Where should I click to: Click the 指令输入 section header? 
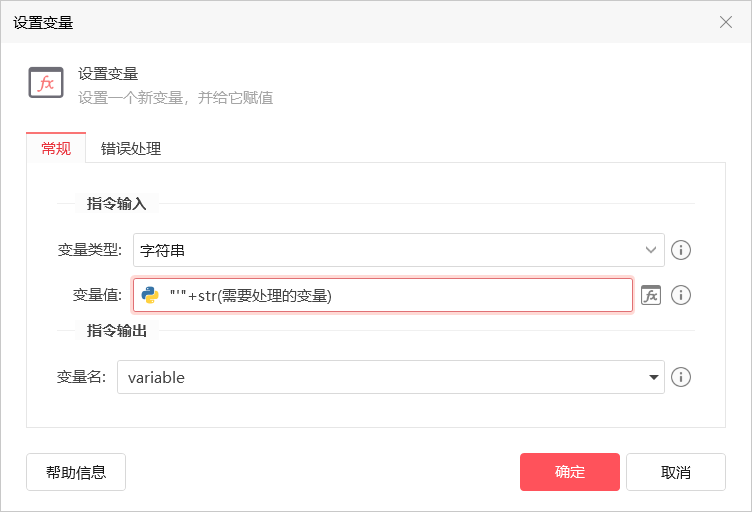click(117, 204)
